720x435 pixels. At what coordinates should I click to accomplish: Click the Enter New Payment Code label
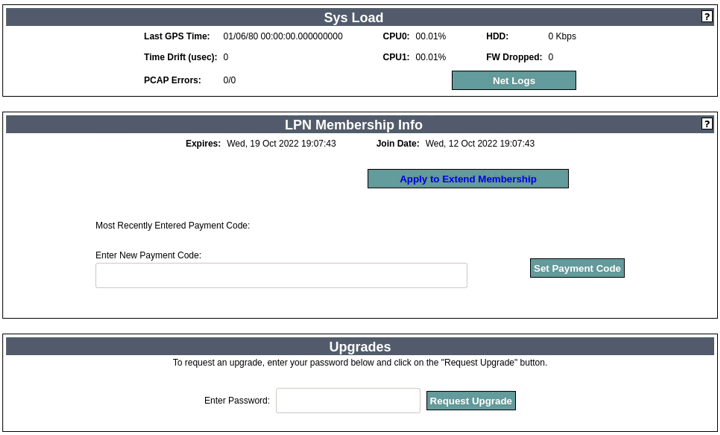[x=148, y=255]
